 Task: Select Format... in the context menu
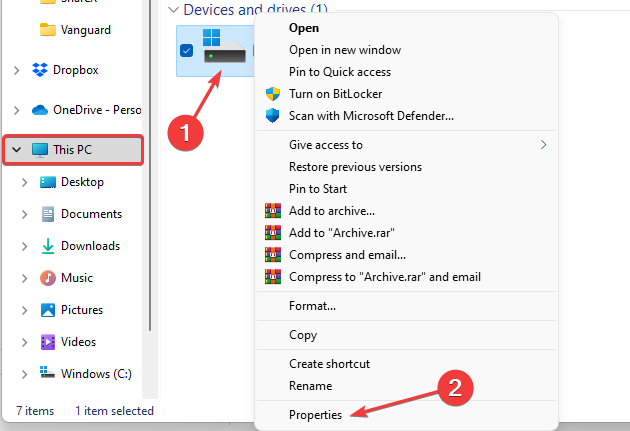[312, 305]
